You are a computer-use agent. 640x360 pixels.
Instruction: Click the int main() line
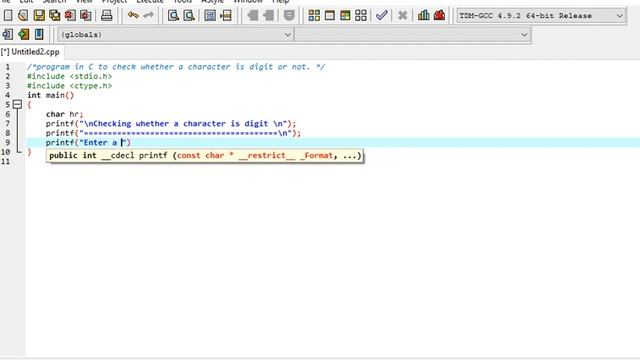51,95
